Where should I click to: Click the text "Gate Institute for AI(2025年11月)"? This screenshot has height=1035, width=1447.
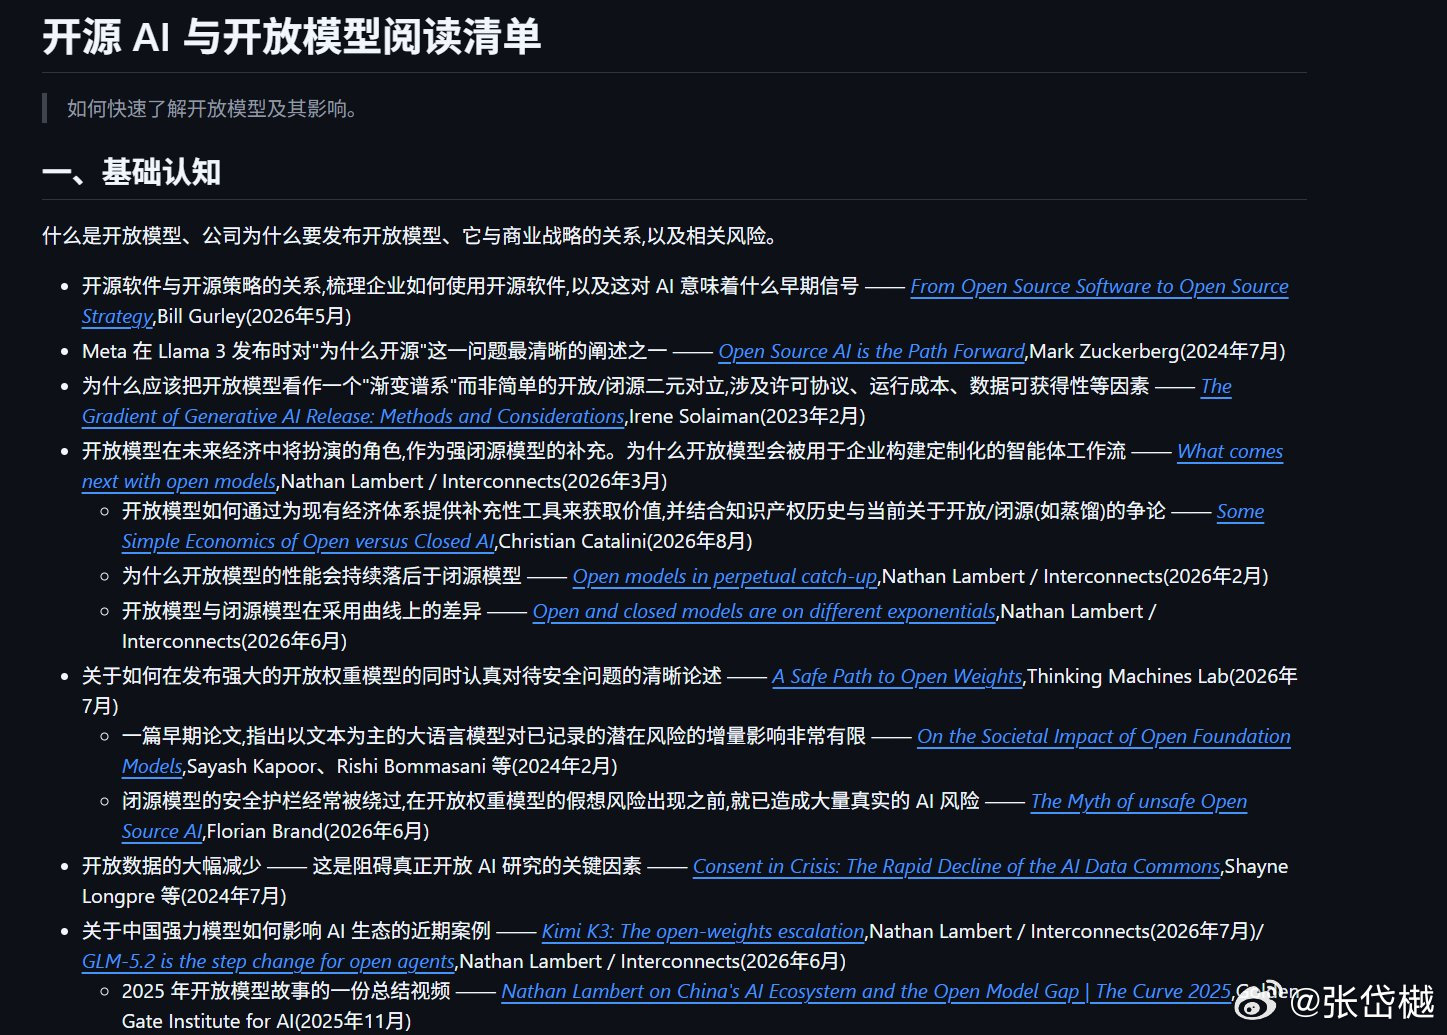[x=266, y=1021]
